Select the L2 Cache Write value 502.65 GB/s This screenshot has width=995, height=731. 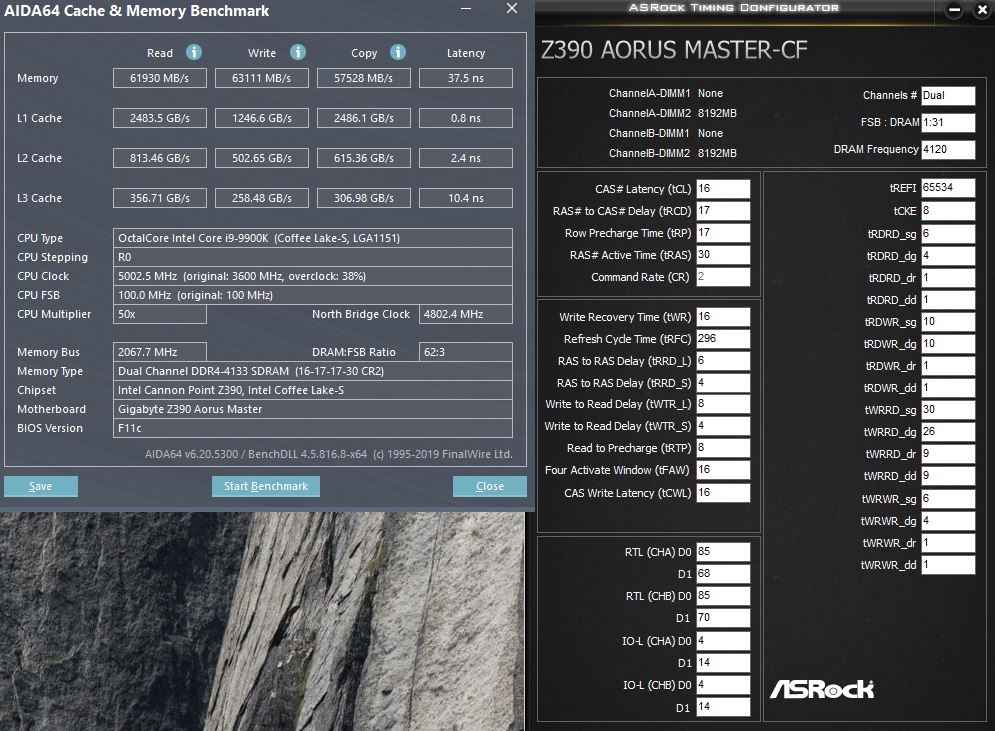tap(261, 158)
